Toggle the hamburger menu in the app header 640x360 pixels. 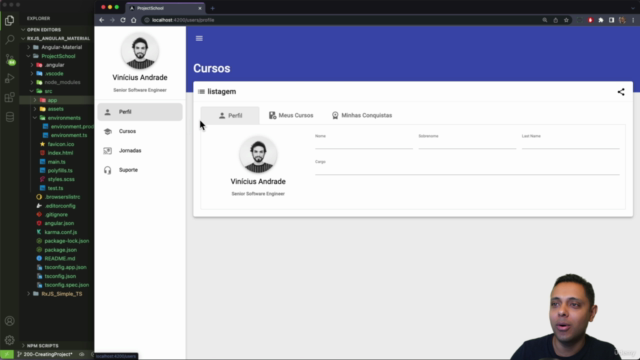click(x=199, y=38)
